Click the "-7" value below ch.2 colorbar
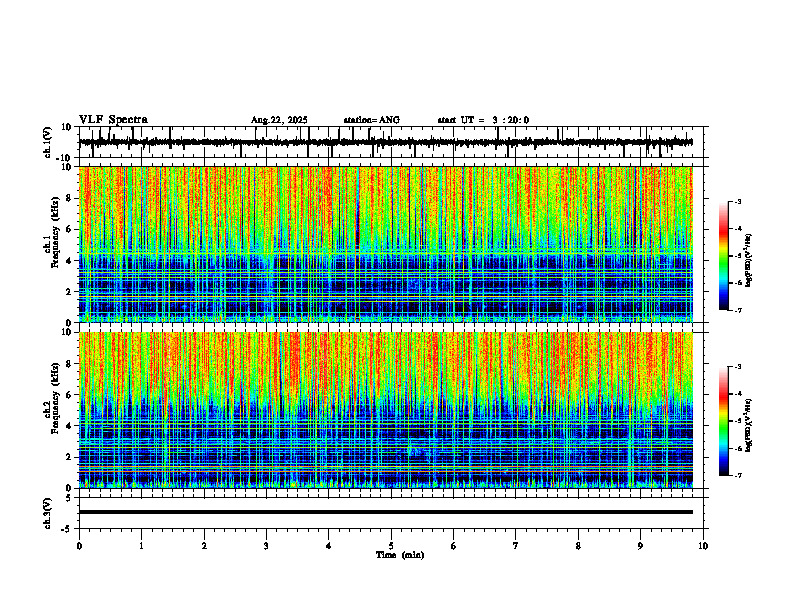Image resolution: width=792 pixels, height=612 pixels. [x=738, y=475]
